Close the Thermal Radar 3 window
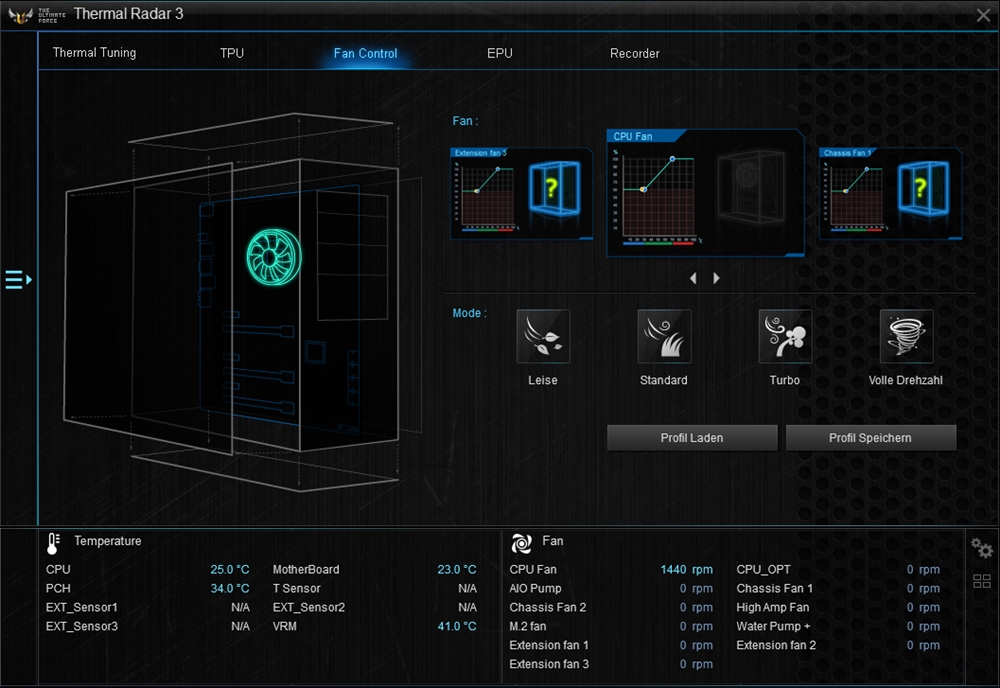The height and width of the screenshot is (688, 1000). [983, 15]
